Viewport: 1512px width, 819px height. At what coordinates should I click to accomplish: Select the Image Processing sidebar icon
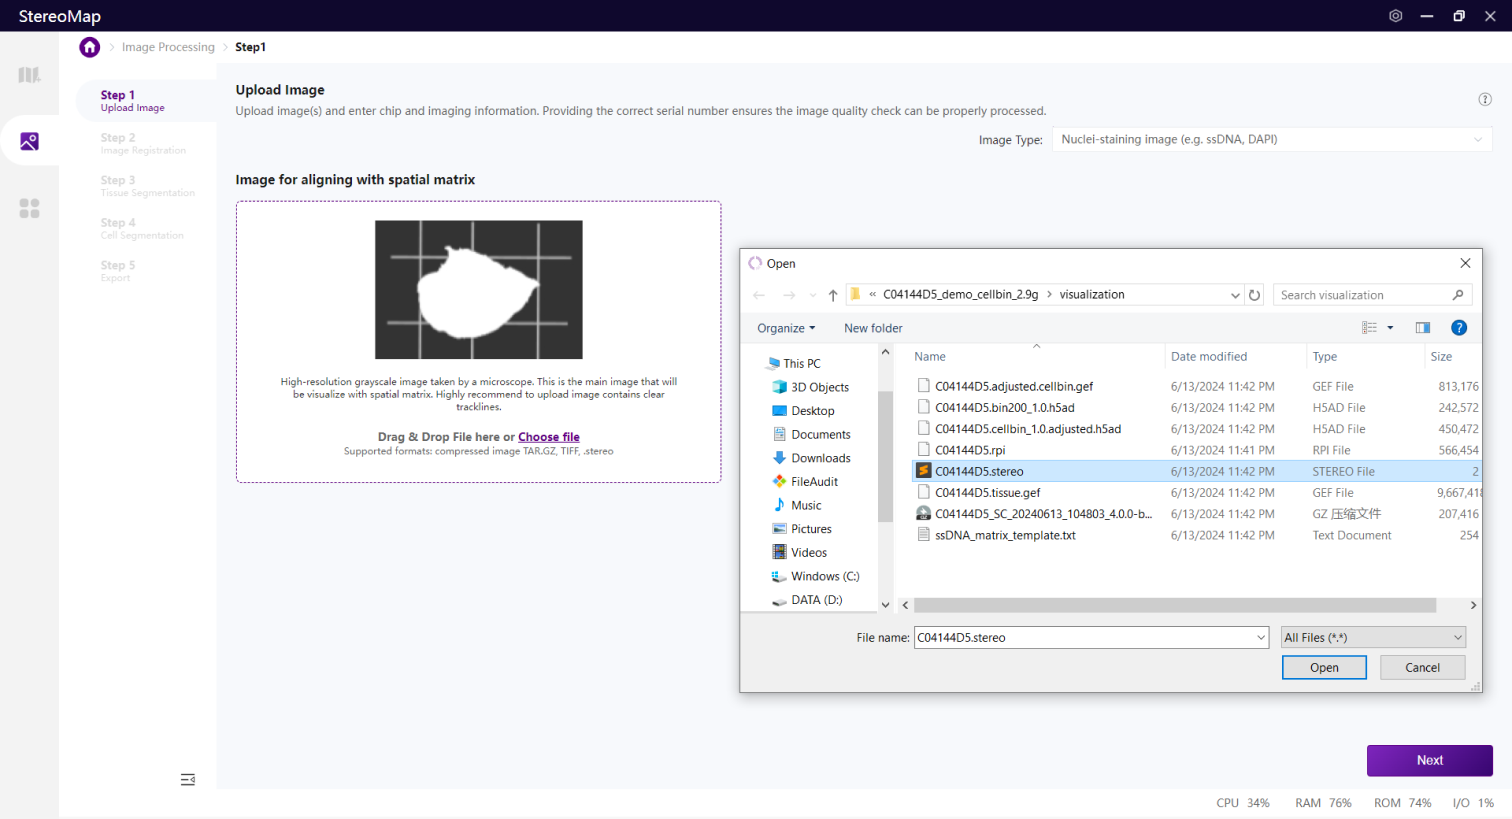pyautogui.click(x=29, y=142)
